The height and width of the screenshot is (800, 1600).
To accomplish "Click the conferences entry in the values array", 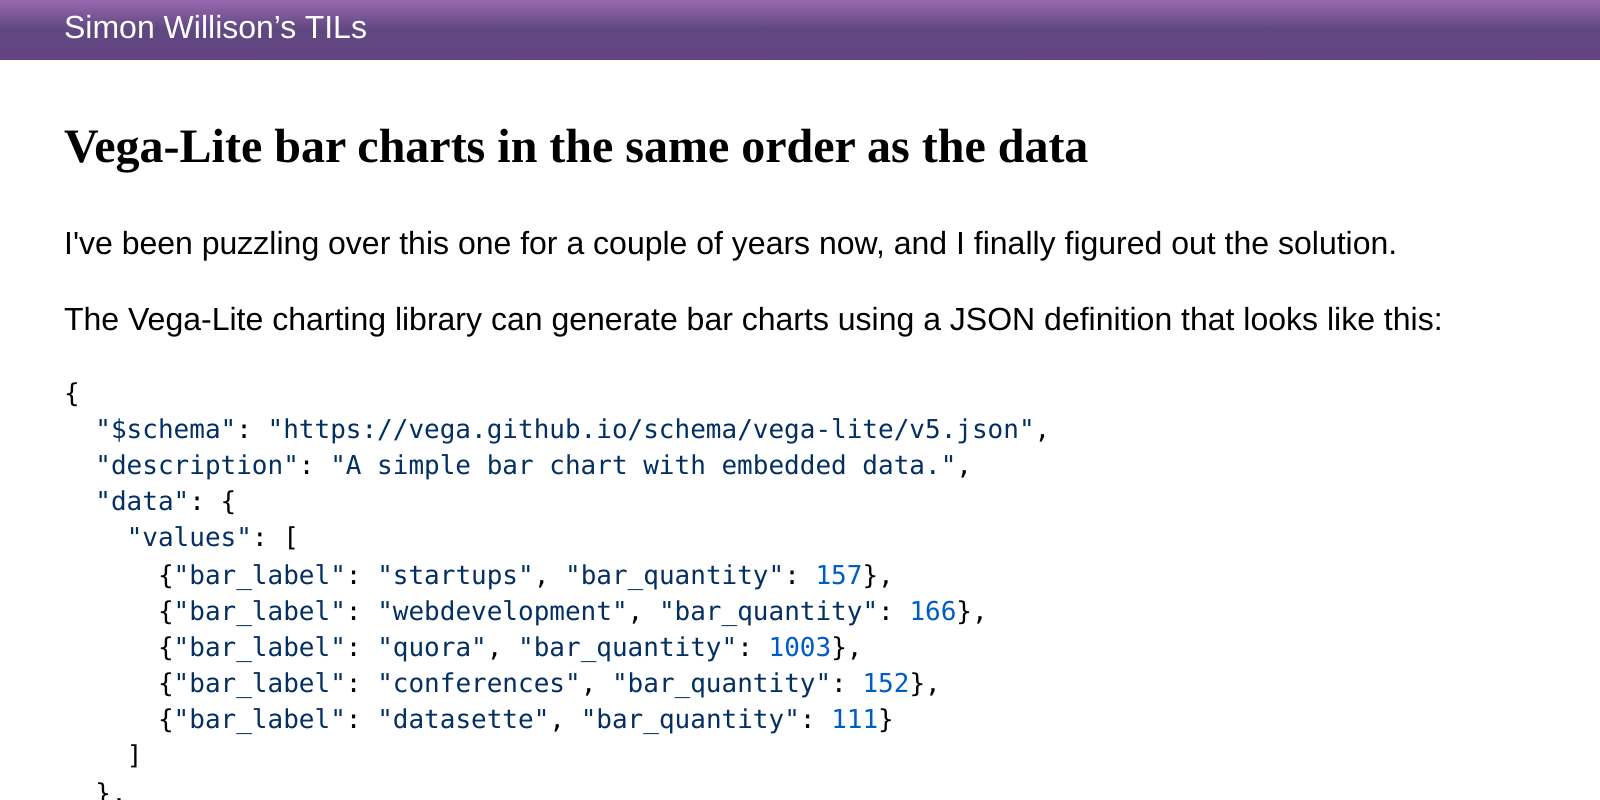I will 479,683.
